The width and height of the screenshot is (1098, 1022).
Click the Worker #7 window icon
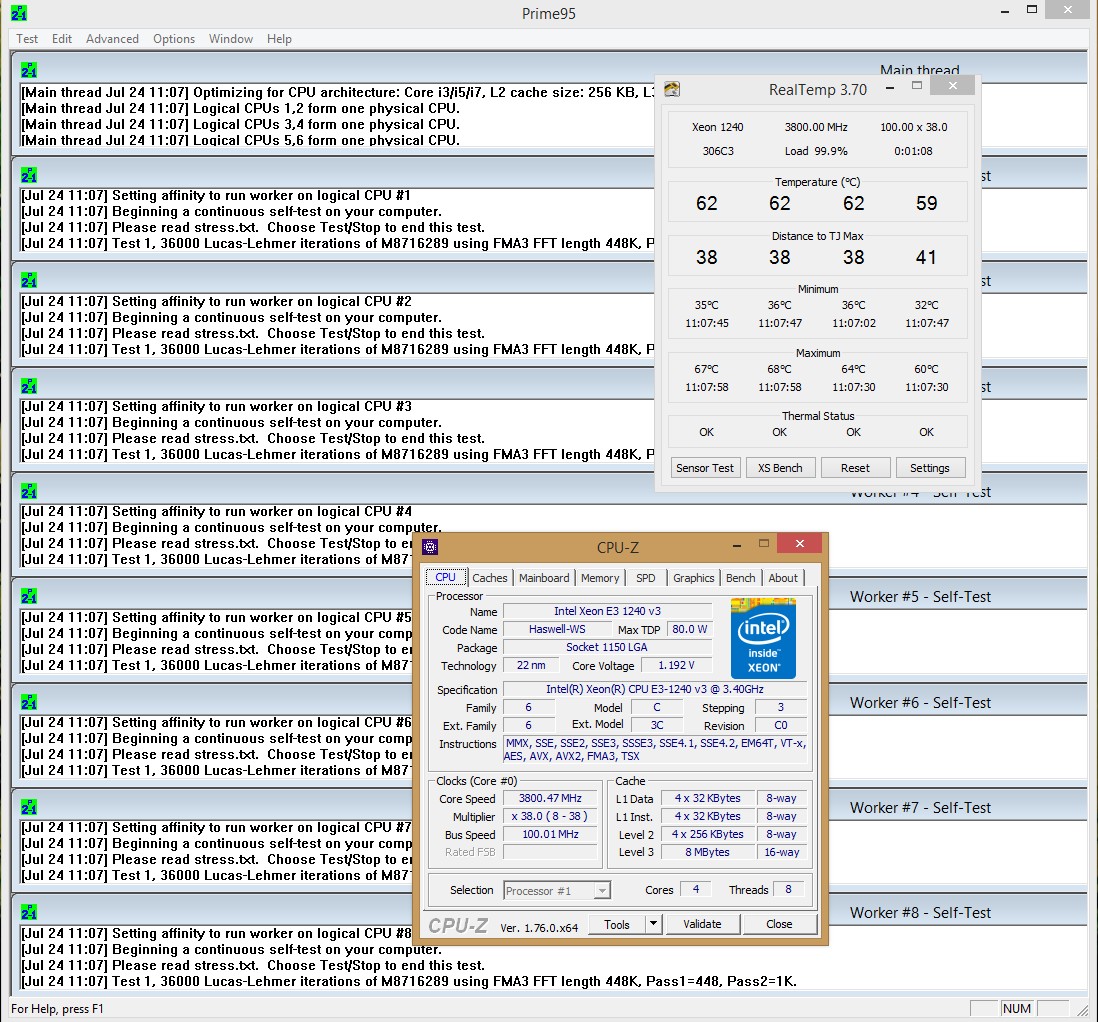(x=29, y=807)
